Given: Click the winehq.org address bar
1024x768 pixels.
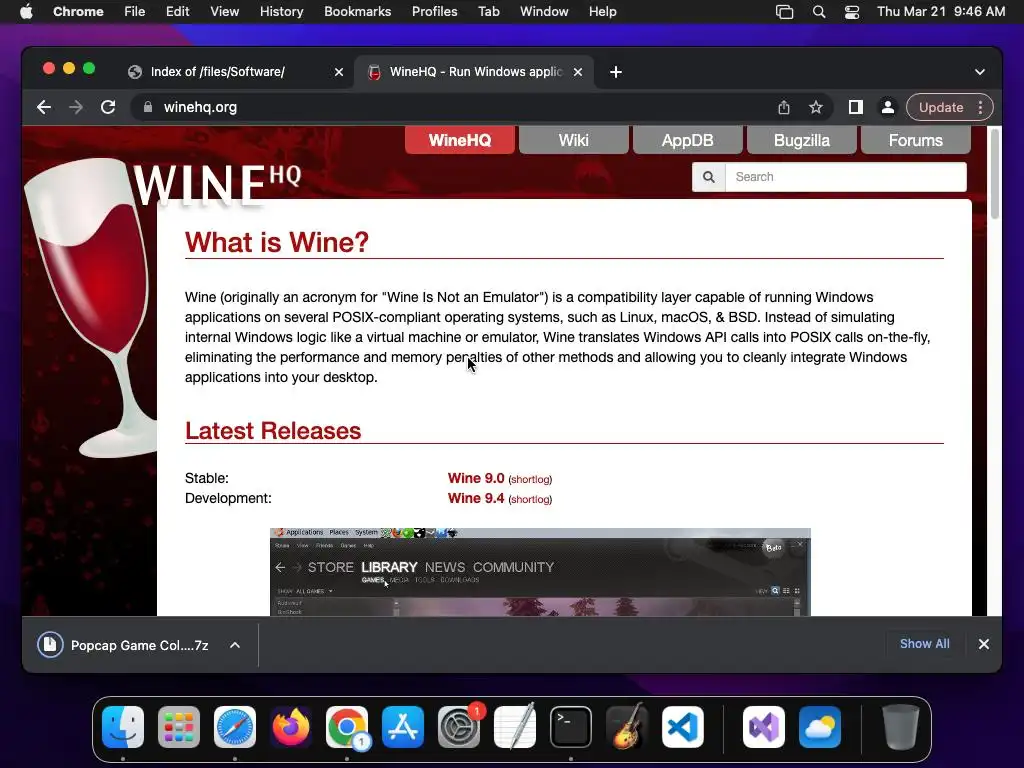Looking at the screenshot, I should 457,107.
